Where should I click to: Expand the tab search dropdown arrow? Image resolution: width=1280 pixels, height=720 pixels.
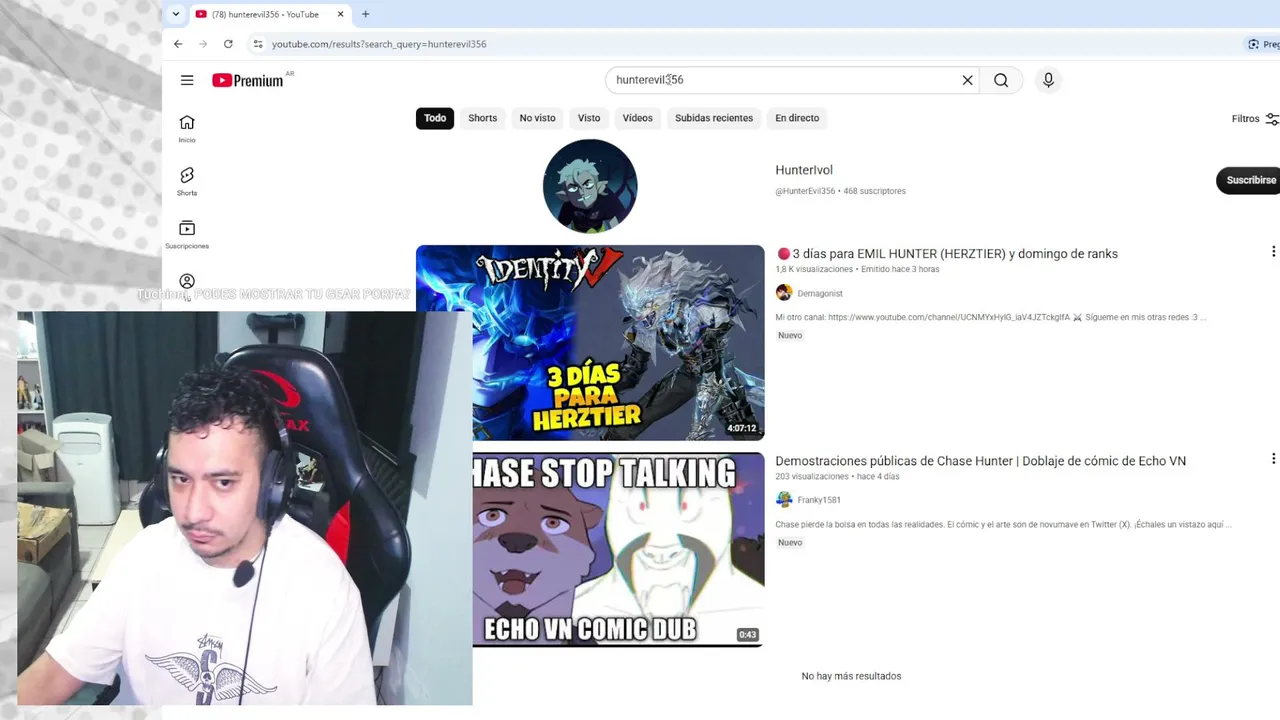click(176, 14)
